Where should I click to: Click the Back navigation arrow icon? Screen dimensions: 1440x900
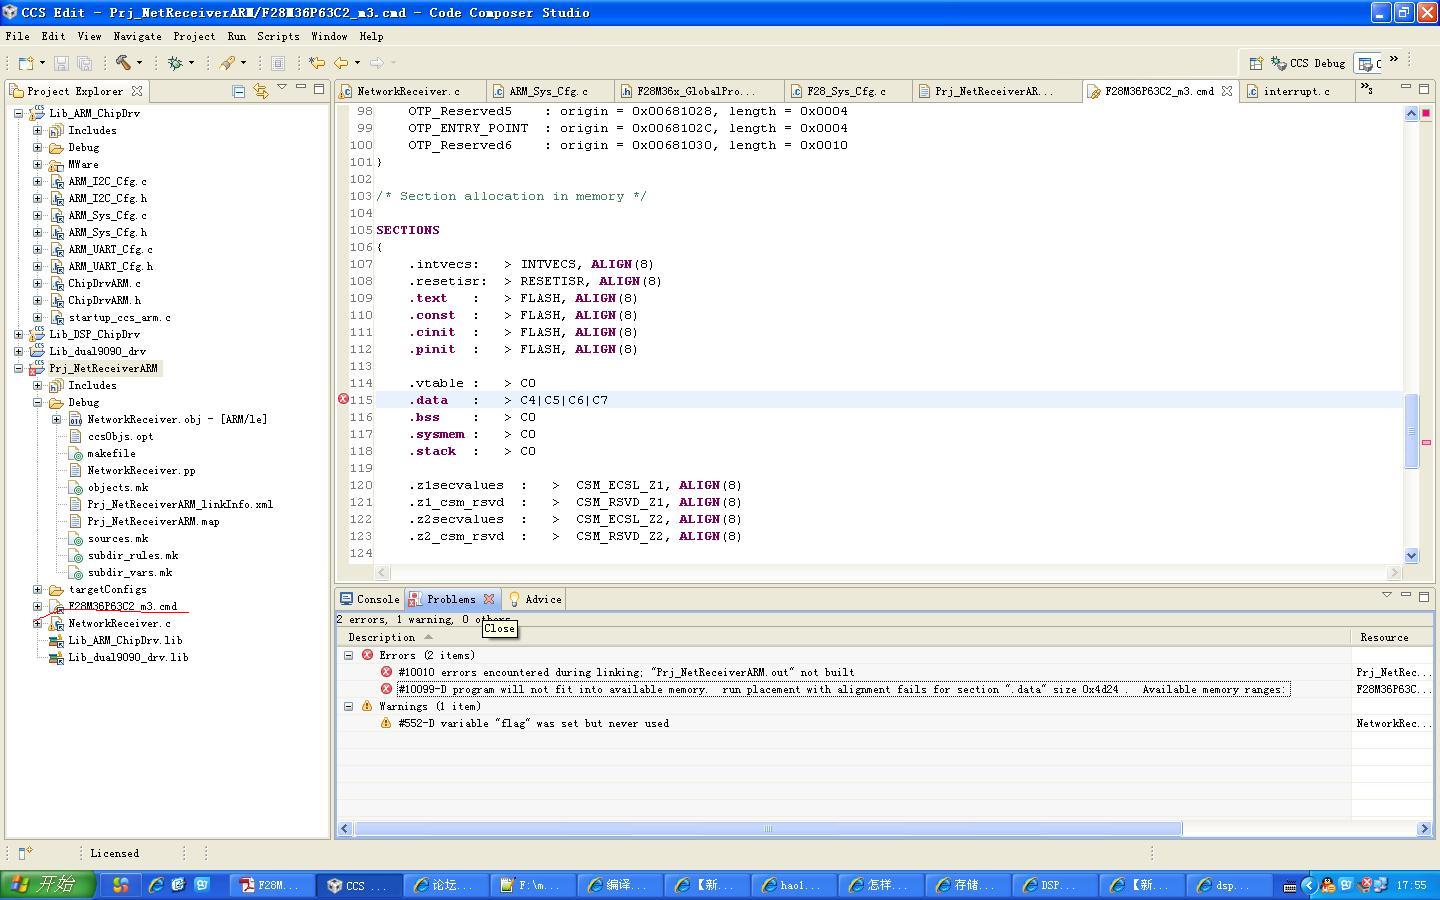(341, 63)
